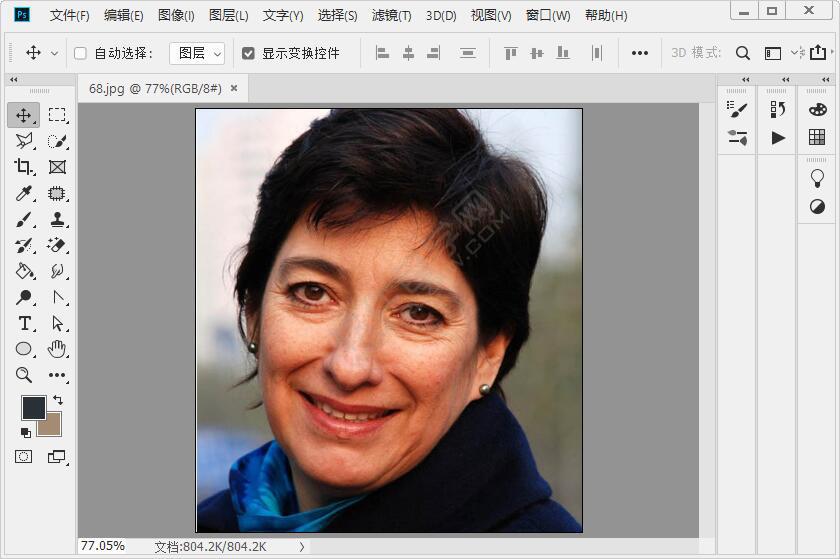Screen dimensions: 840x559
Task: Open the 滤镜(T) menu
Action: 392,16
